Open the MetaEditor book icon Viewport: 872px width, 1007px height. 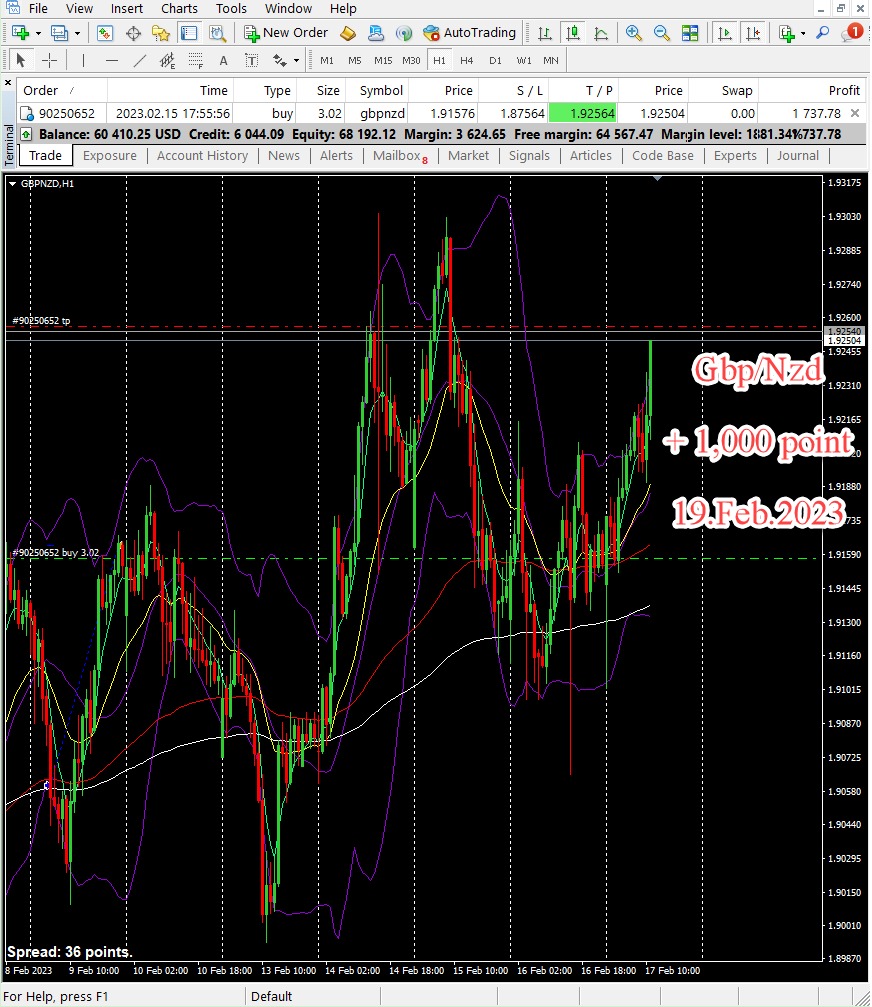click(x=347, y=33)
